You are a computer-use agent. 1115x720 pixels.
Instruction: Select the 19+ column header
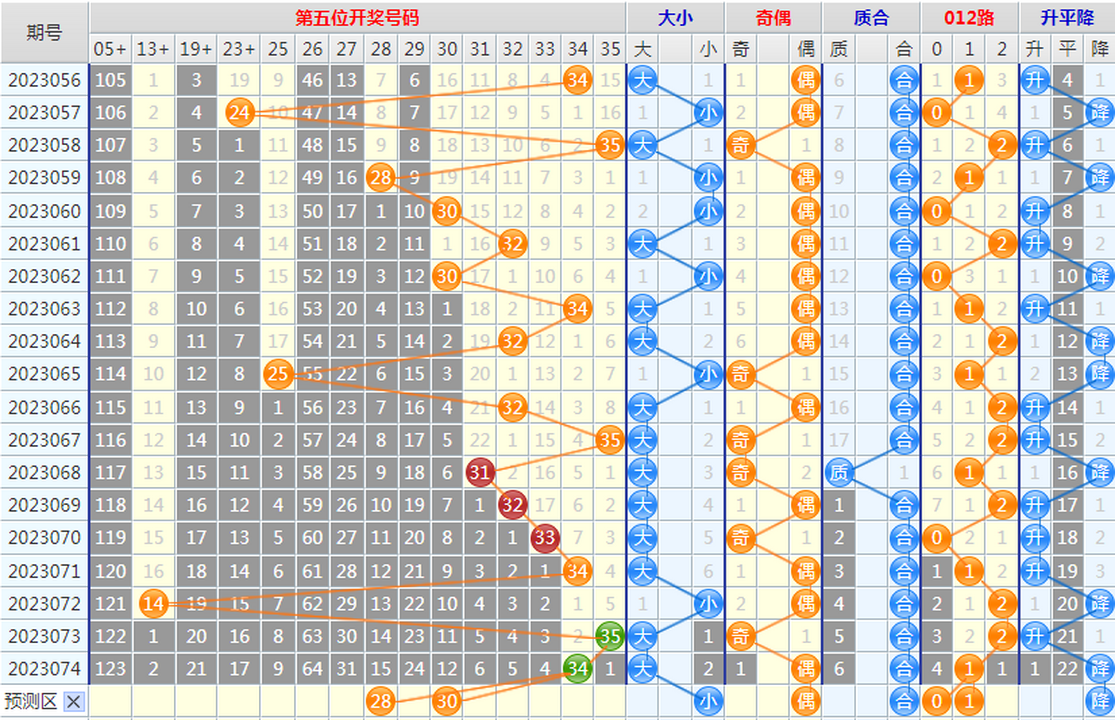tap(196, 49)
